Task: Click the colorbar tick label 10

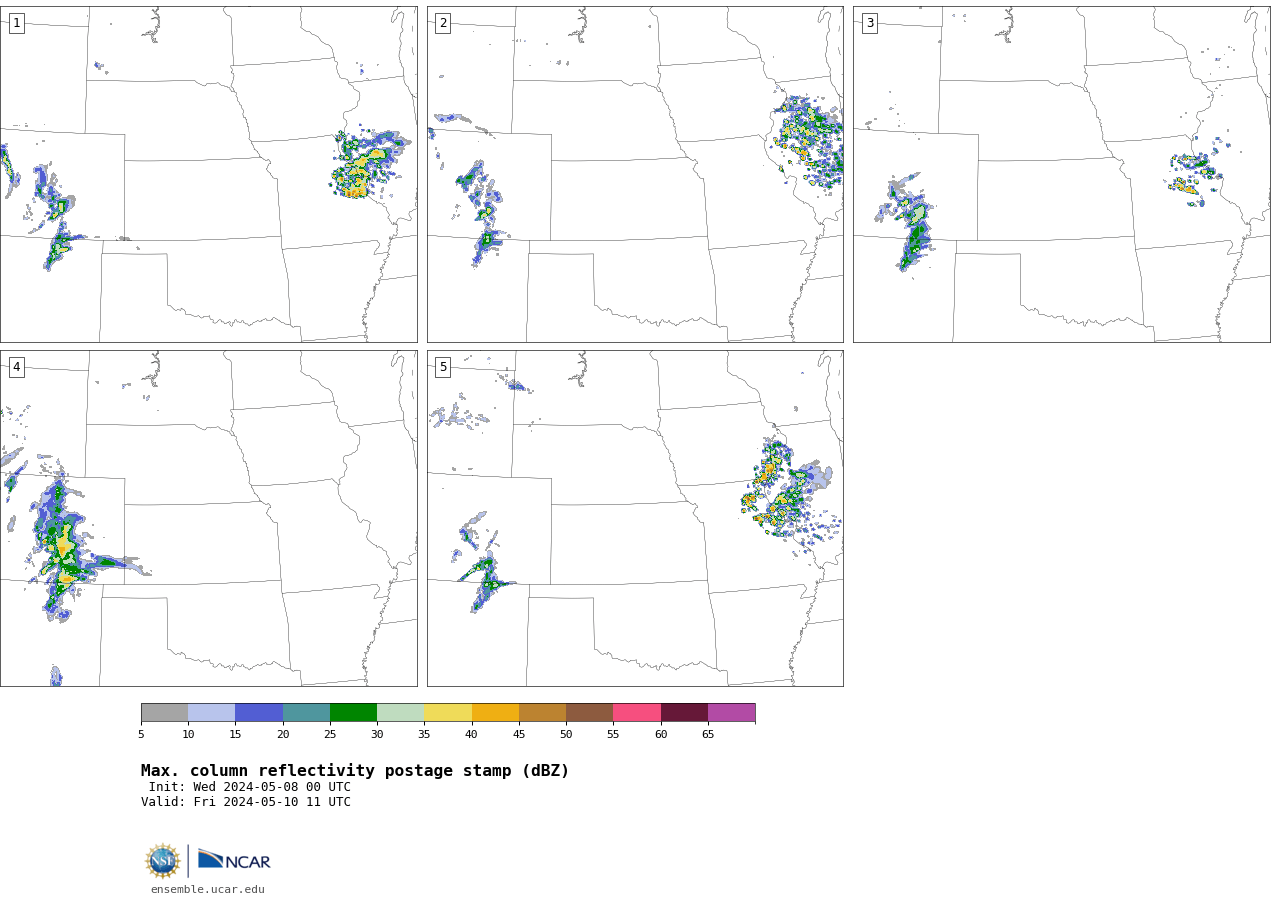Action: tap(188, 735)
